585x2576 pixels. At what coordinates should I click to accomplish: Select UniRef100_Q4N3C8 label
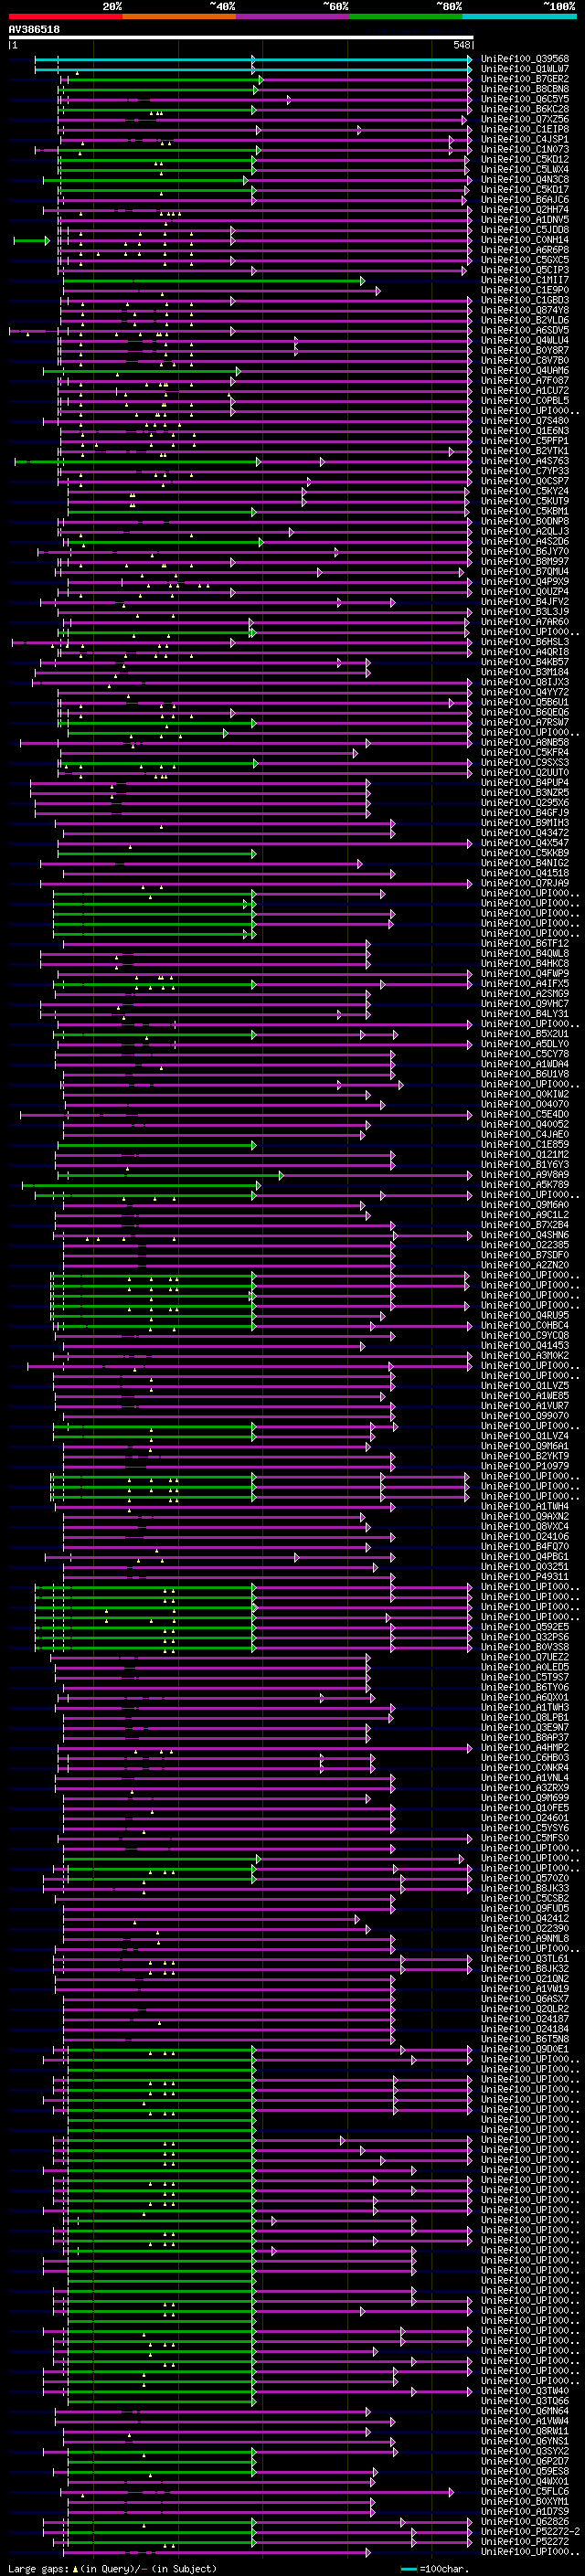(x=524, y=179)
